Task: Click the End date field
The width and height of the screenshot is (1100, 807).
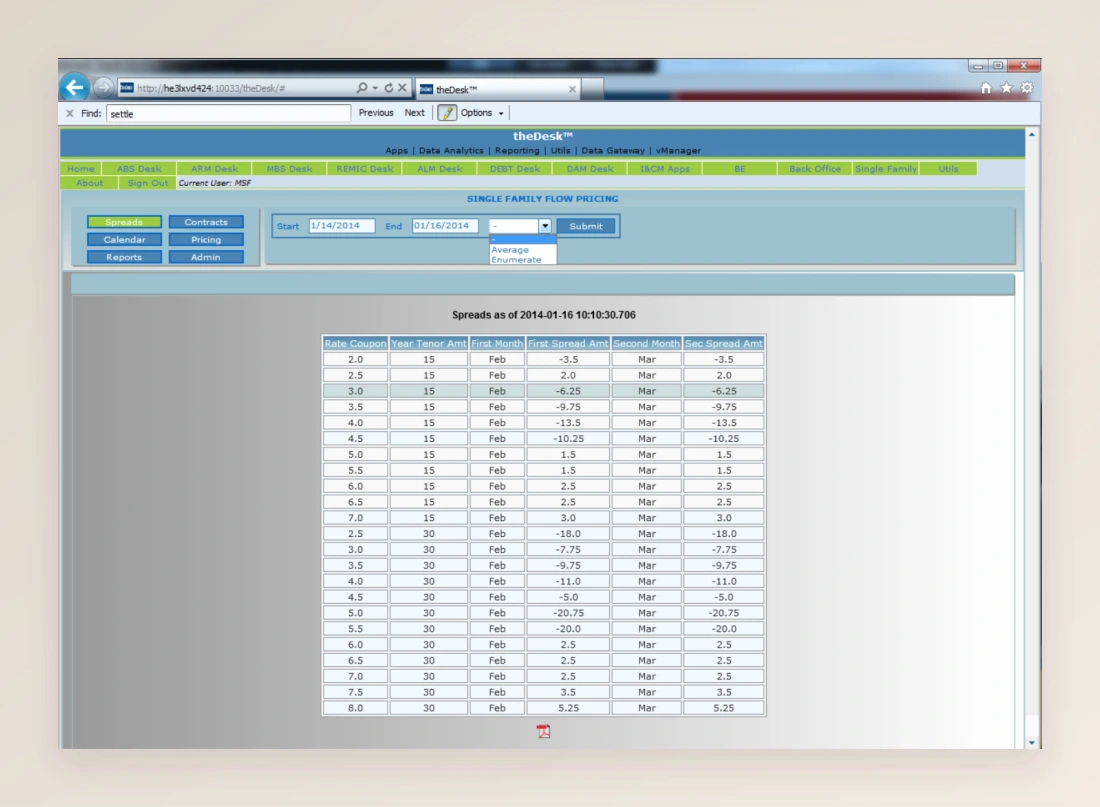Action: point(445,226)
